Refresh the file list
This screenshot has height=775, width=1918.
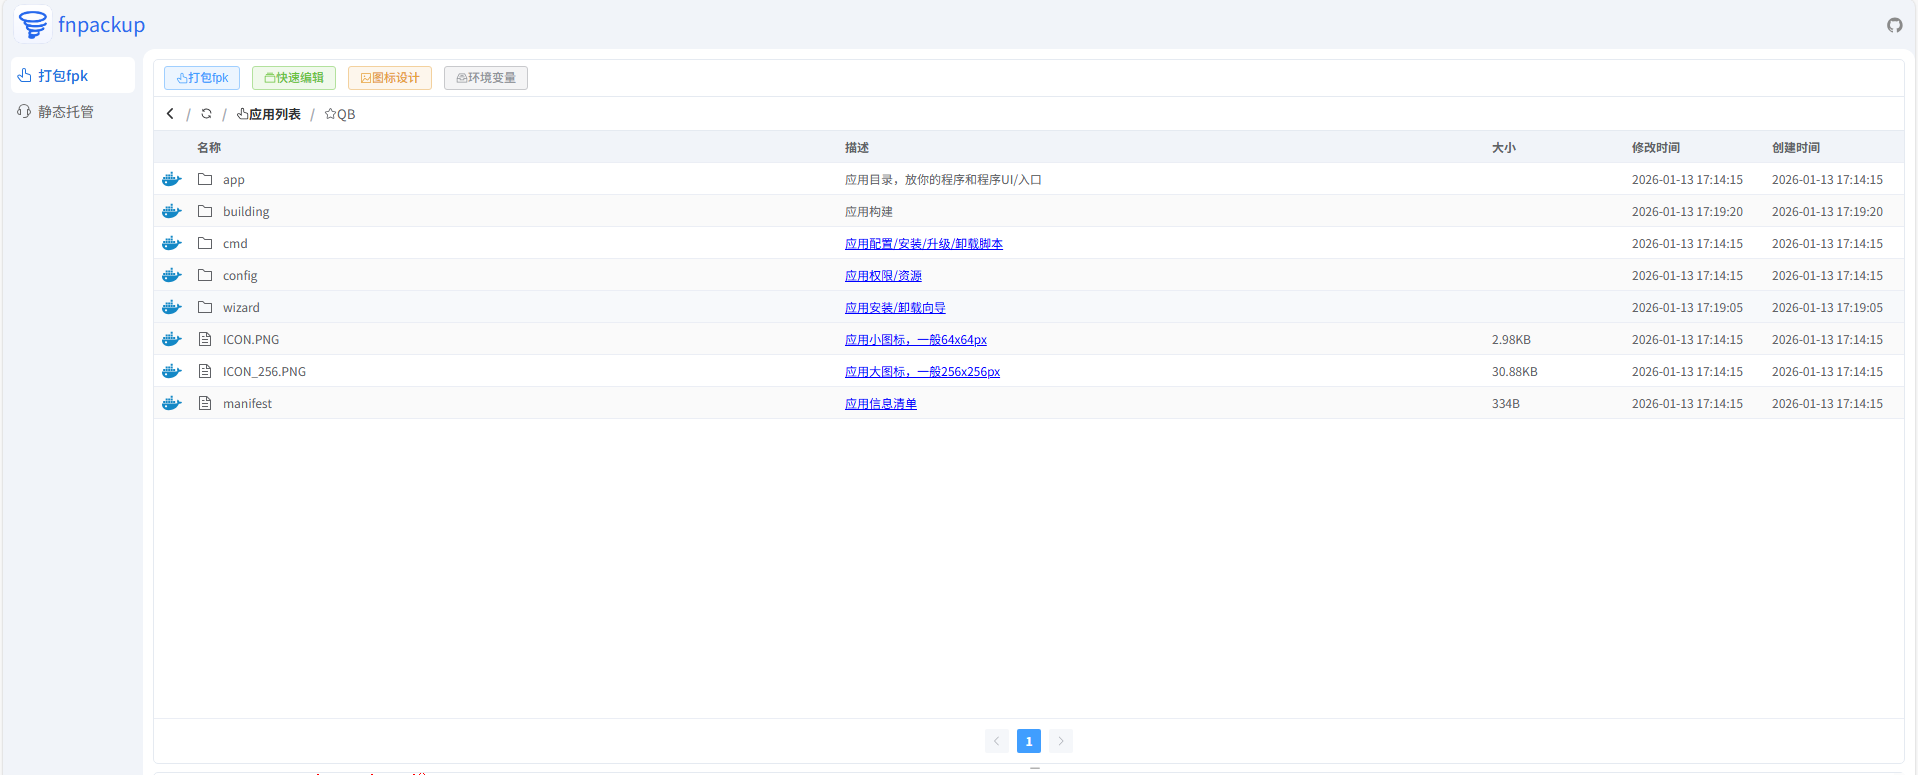pos(207,114)
